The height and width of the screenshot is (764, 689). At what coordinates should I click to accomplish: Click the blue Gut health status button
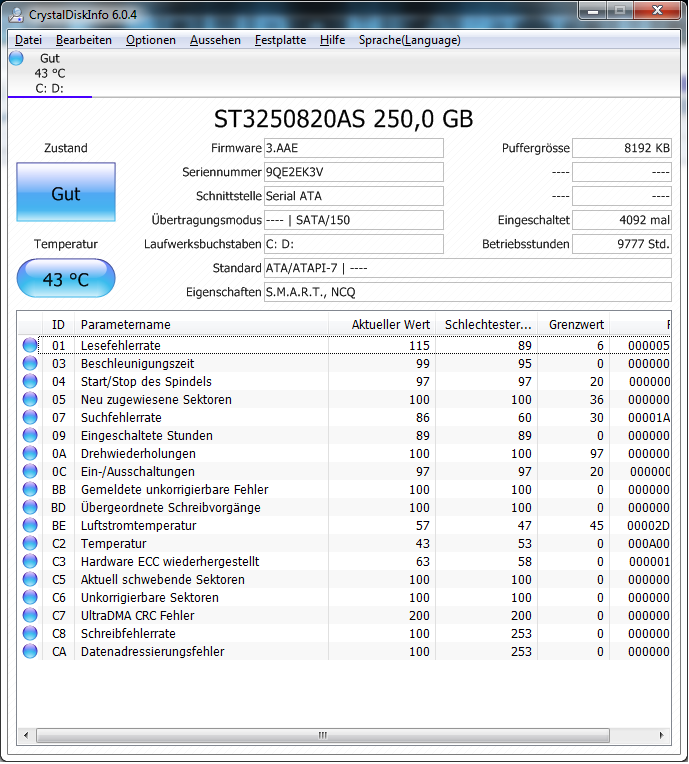(66, 192)
